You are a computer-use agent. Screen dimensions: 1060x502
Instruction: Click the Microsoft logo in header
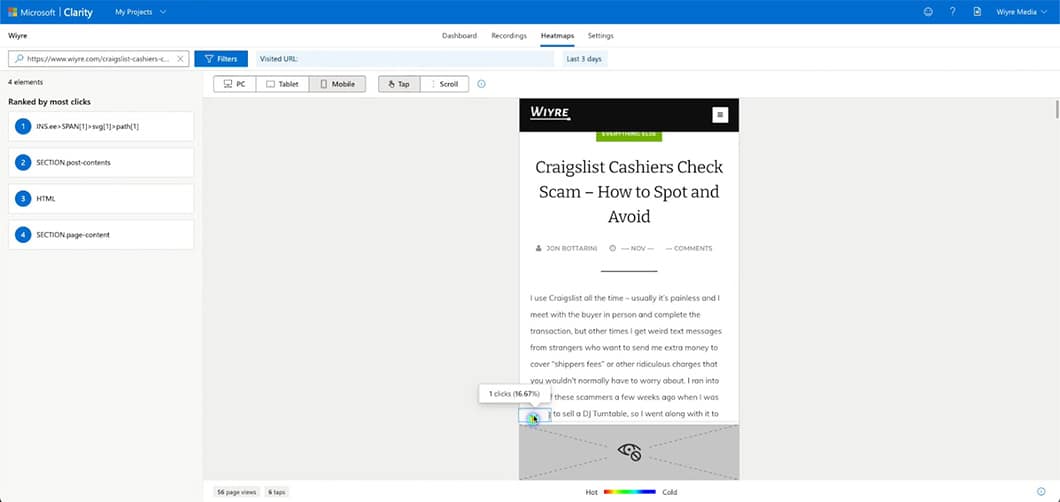pyautogui.click(x=13, y=12)
